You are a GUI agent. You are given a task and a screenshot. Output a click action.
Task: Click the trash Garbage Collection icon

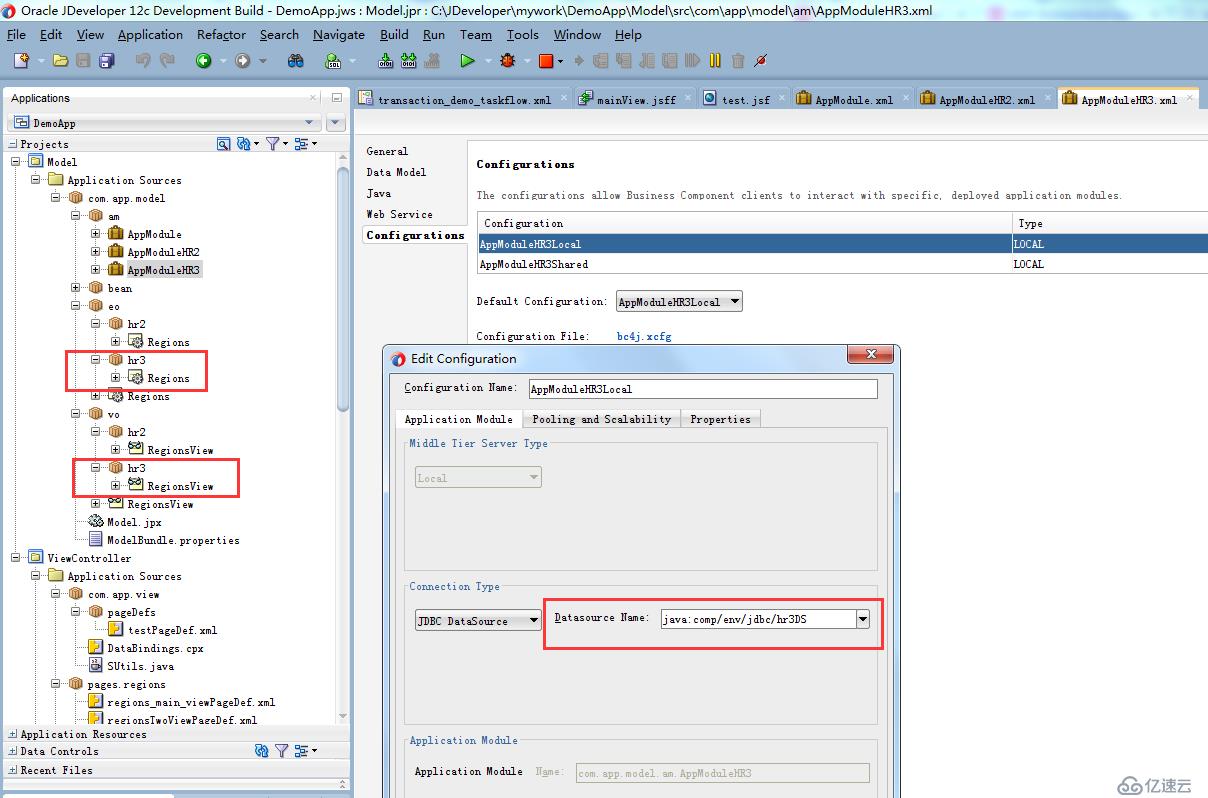pyautogui.click(x=738, y=61)
